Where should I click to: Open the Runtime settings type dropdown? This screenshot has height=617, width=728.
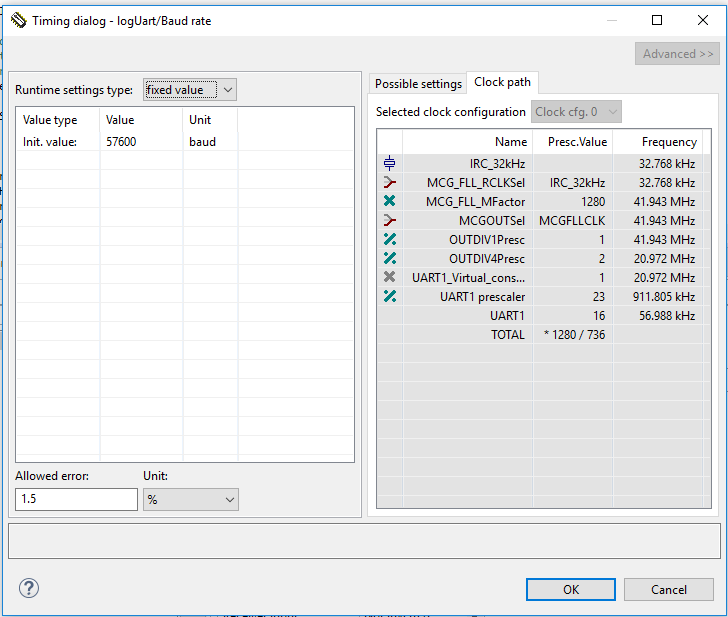(189, 90)
